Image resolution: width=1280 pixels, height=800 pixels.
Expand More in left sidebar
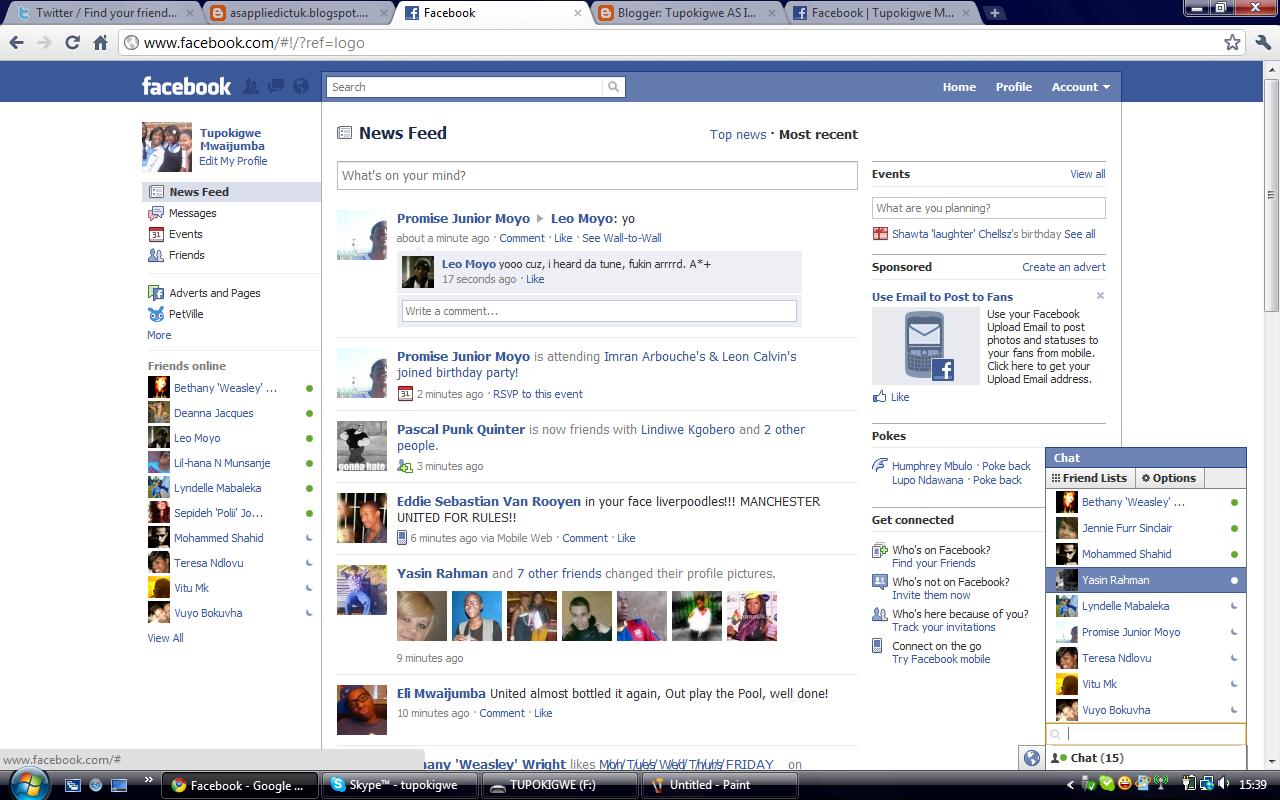159,335
